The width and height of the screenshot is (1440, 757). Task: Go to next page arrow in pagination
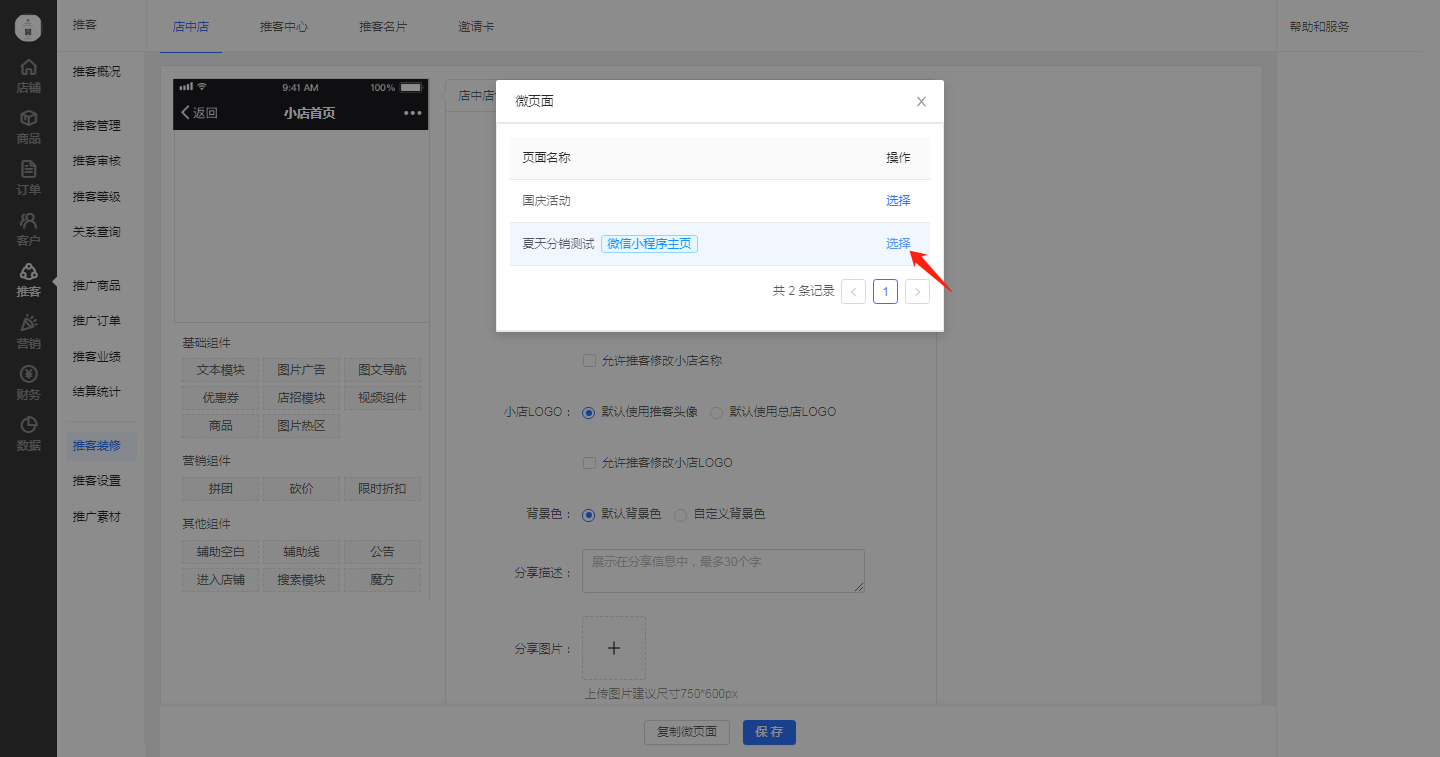click(917, 291)
